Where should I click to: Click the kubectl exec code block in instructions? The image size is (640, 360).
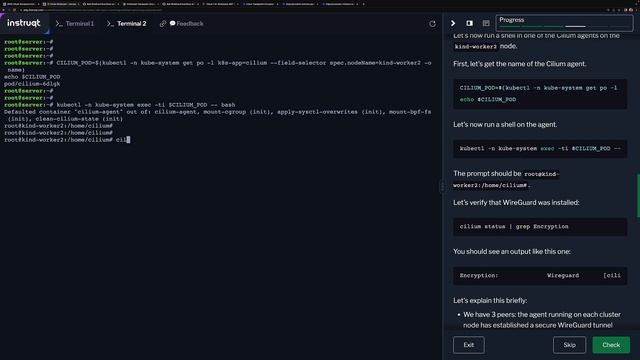coord(540,149)
